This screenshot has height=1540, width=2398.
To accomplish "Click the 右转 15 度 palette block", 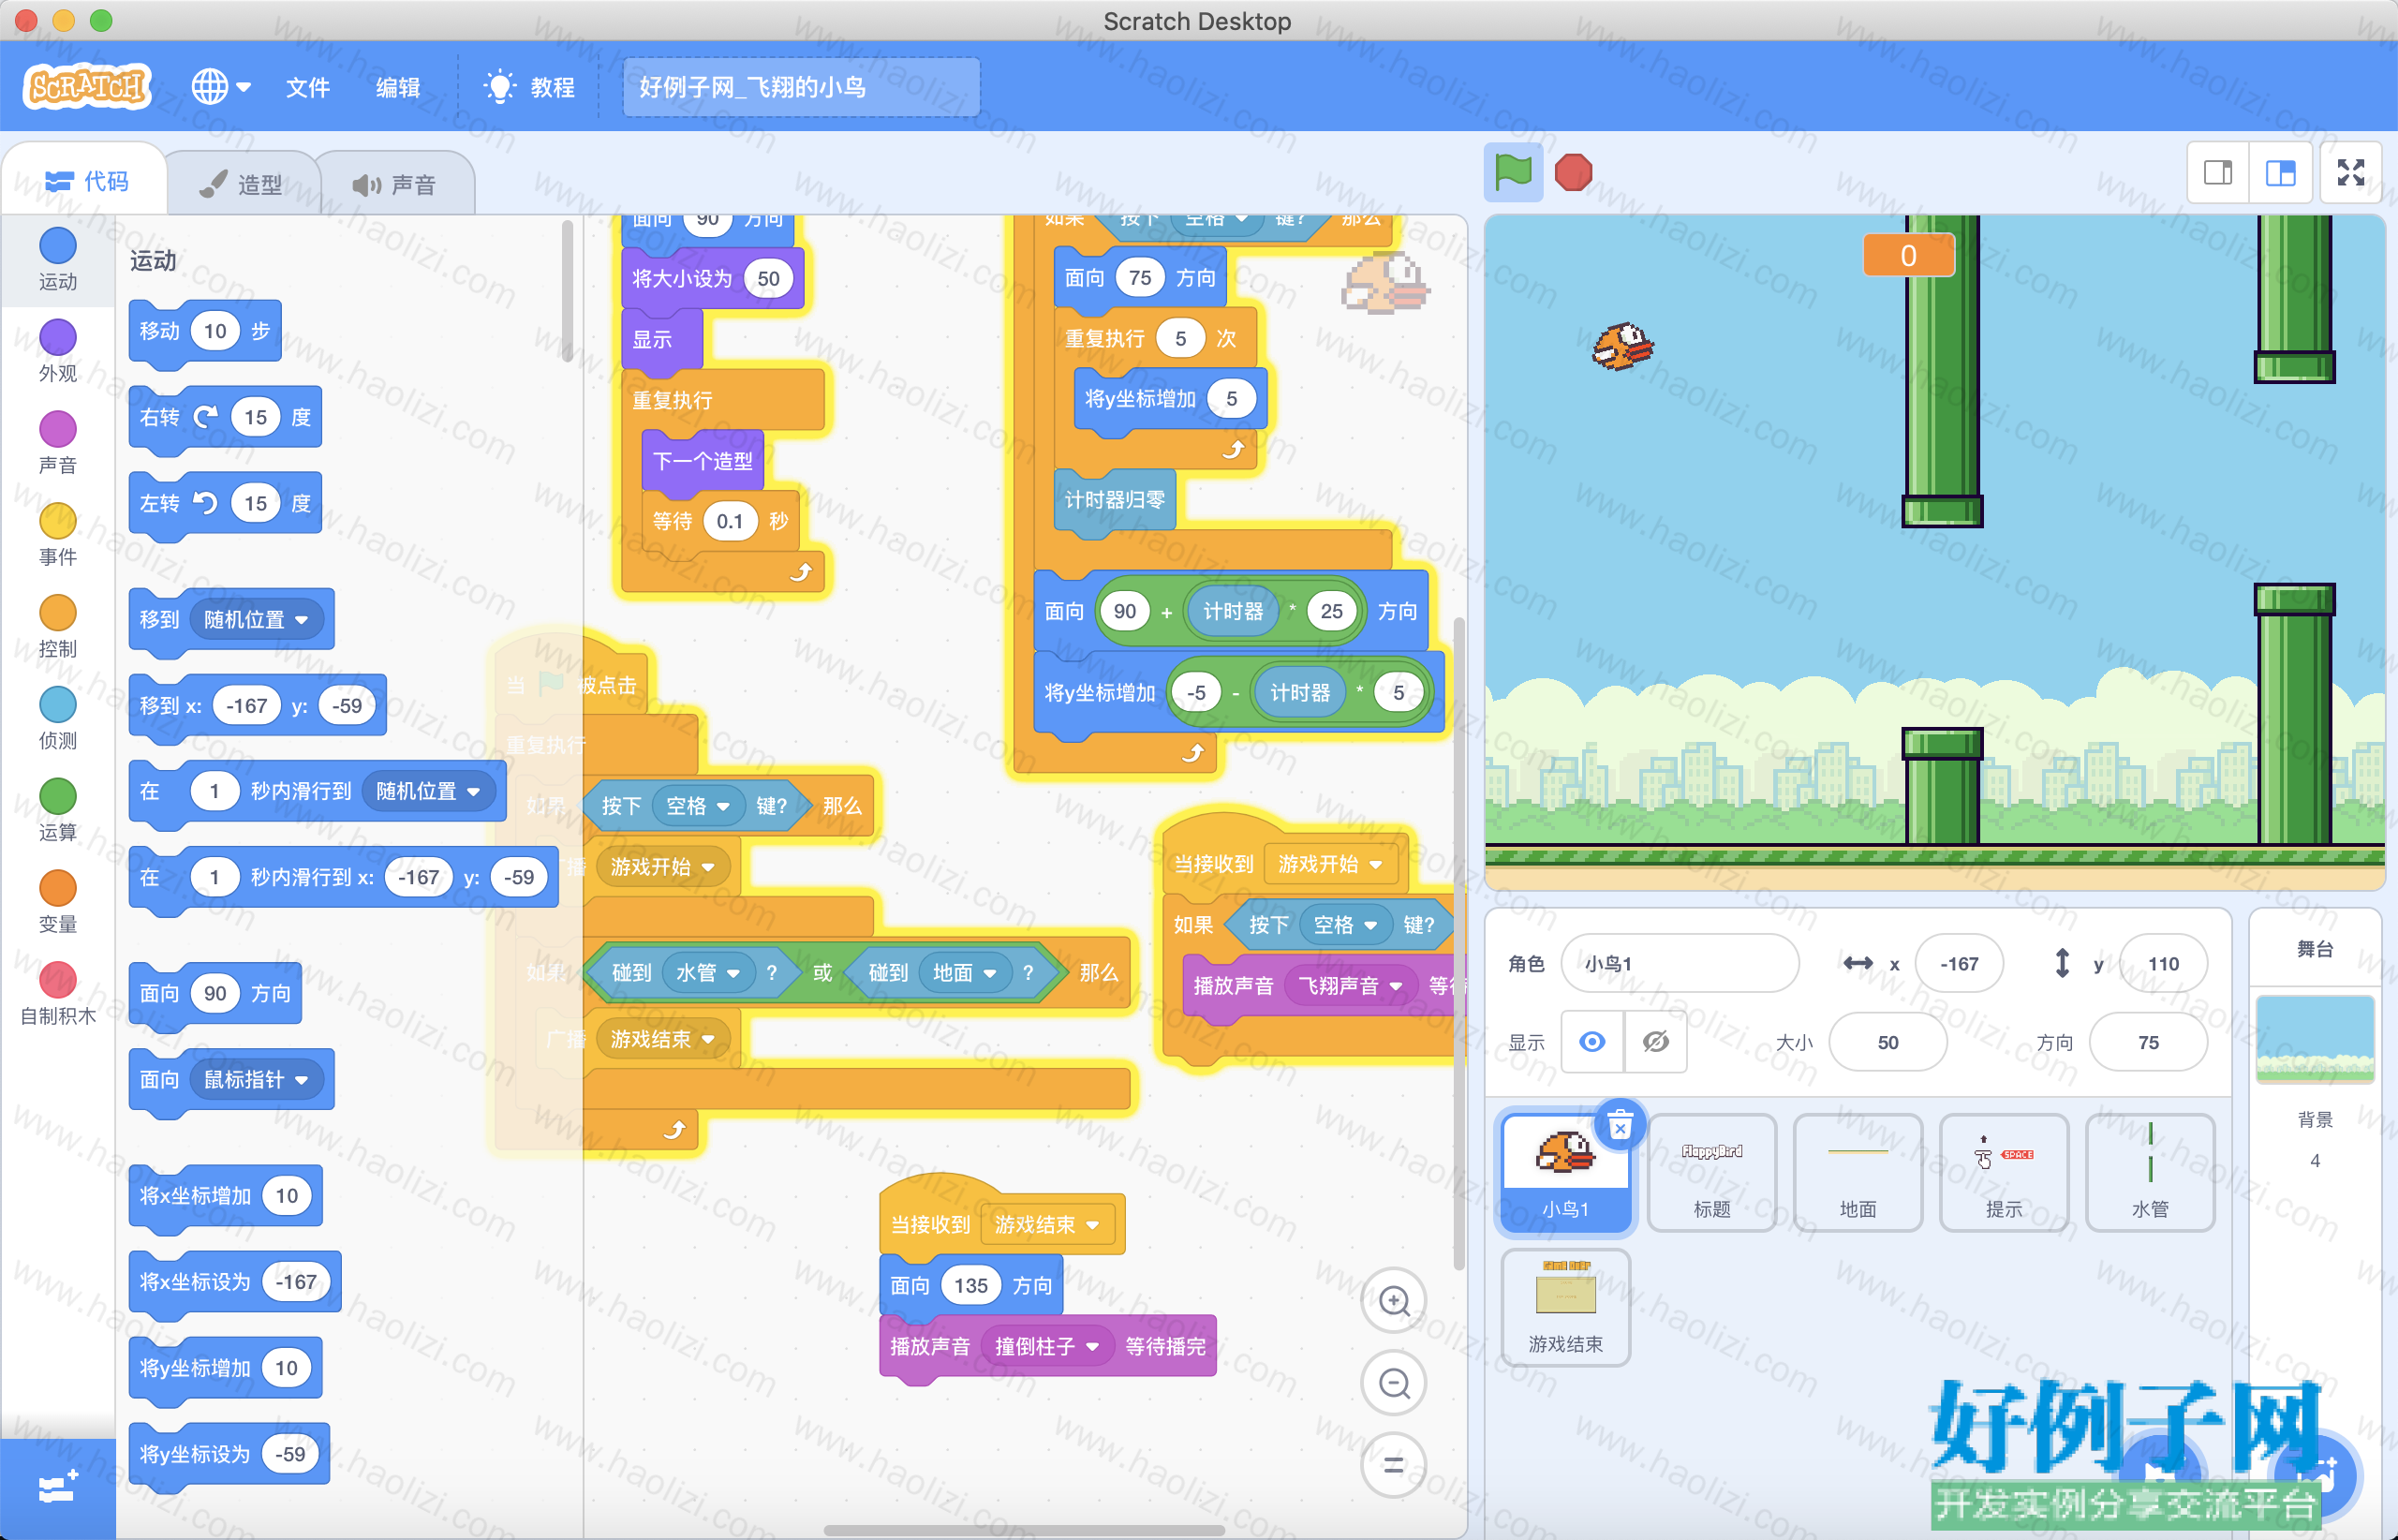I will [x=225, y=417].
